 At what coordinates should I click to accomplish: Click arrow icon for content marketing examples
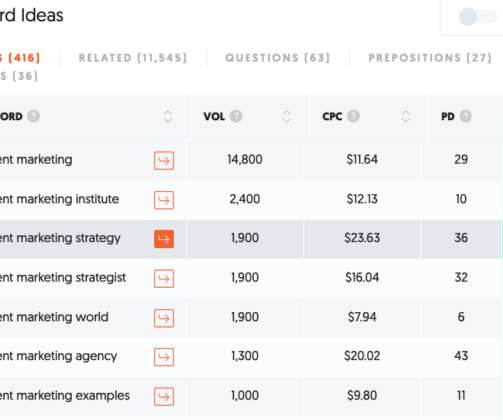click(x=164, y=396)
